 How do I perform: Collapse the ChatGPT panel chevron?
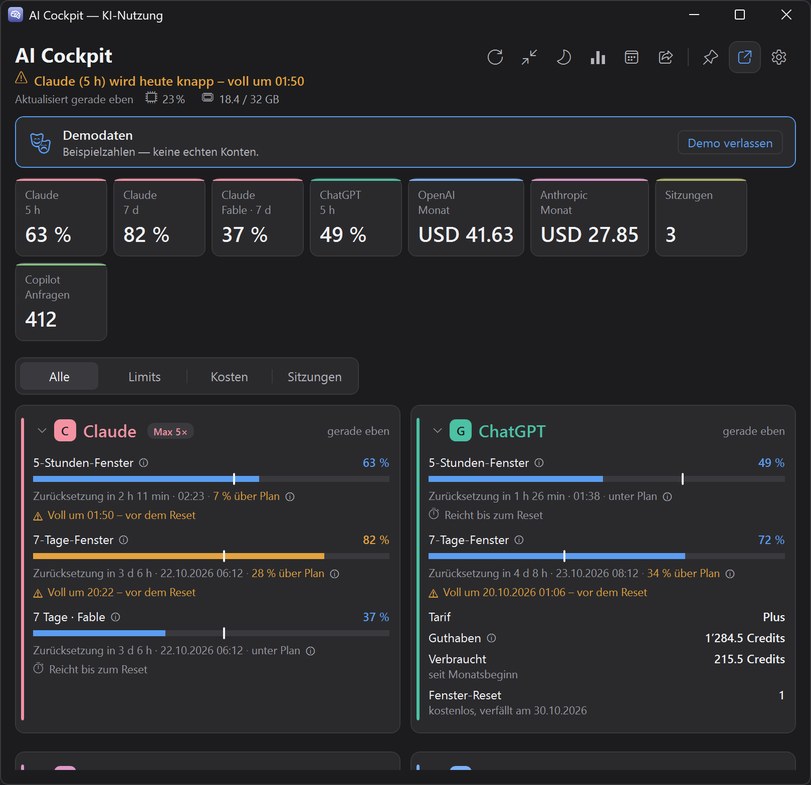(x=437, y=431)
